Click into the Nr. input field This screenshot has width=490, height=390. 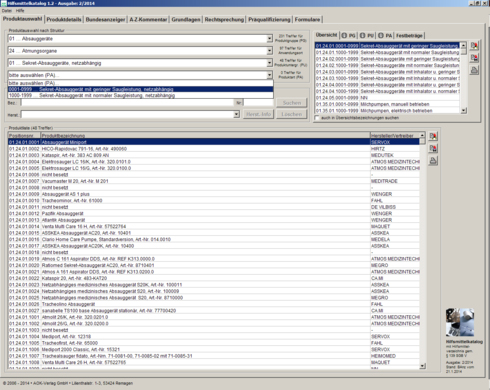click(x=258, y=103)
